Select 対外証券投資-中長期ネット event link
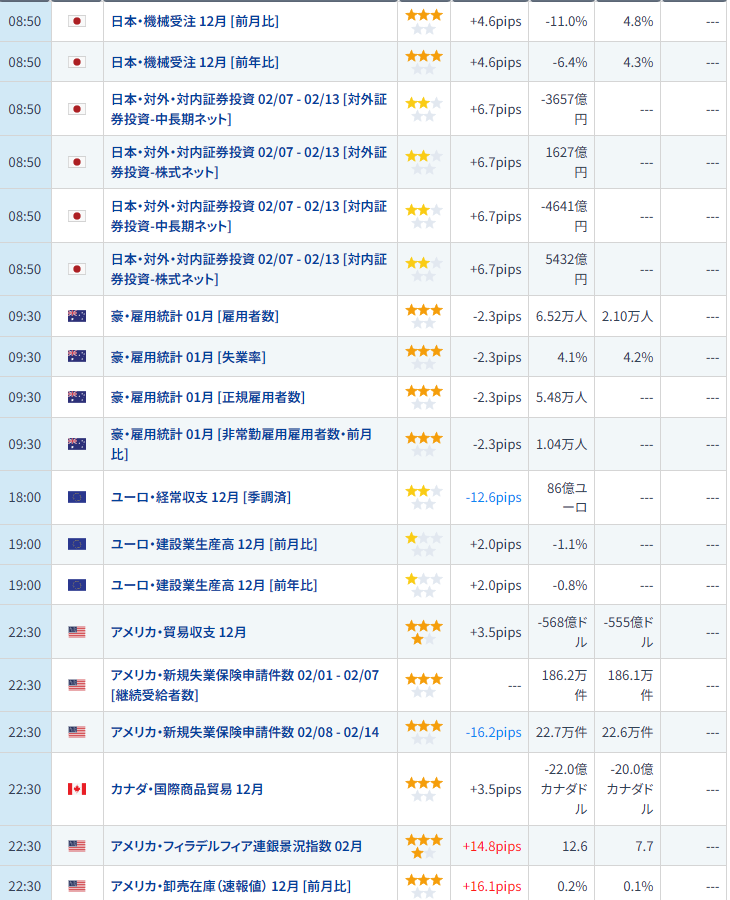 pos(248,109)
